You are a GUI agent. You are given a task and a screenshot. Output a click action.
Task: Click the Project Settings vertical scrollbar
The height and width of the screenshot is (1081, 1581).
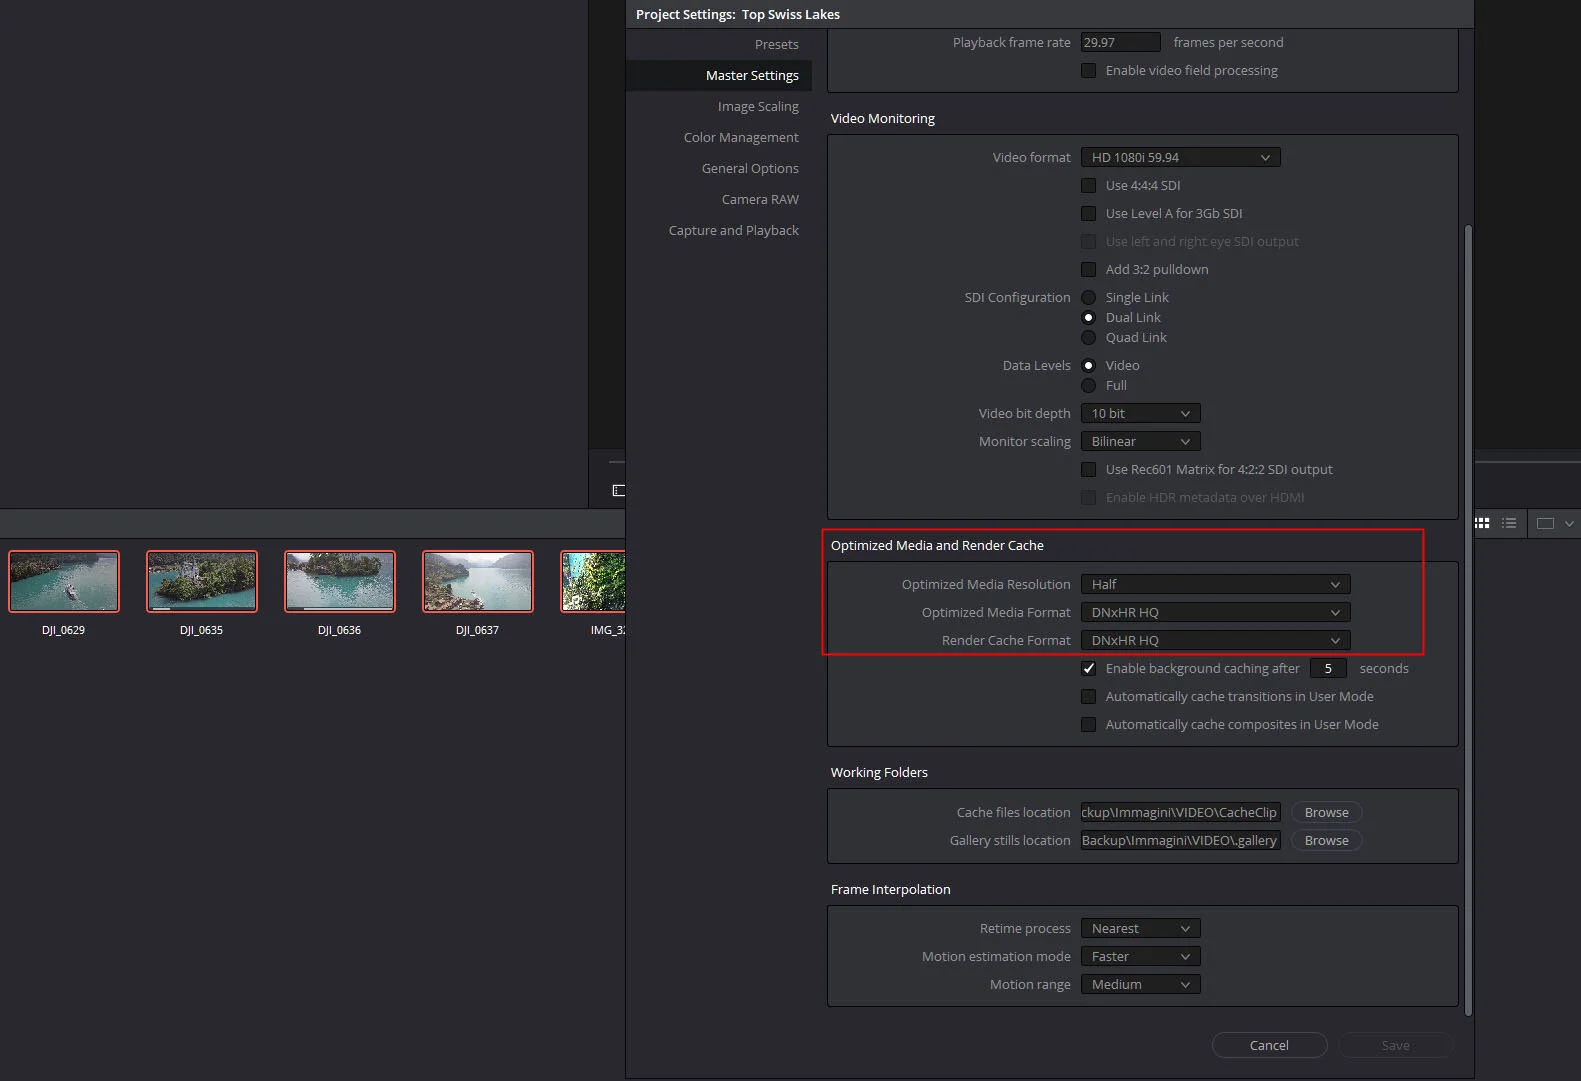[x=1468, y=620]
